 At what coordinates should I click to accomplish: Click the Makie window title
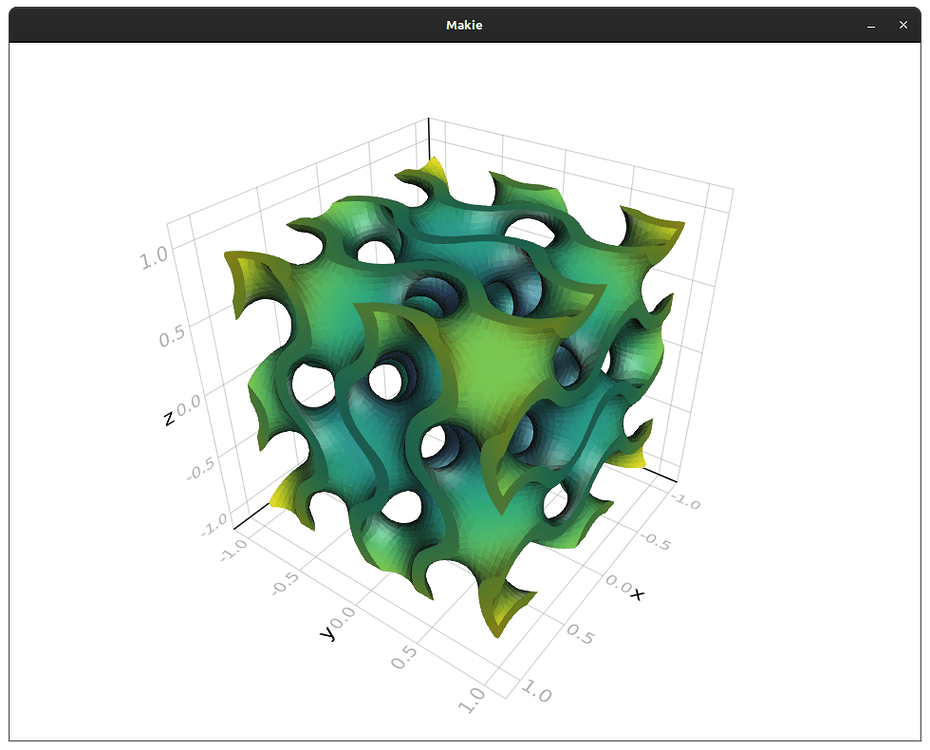pos(463,25)
